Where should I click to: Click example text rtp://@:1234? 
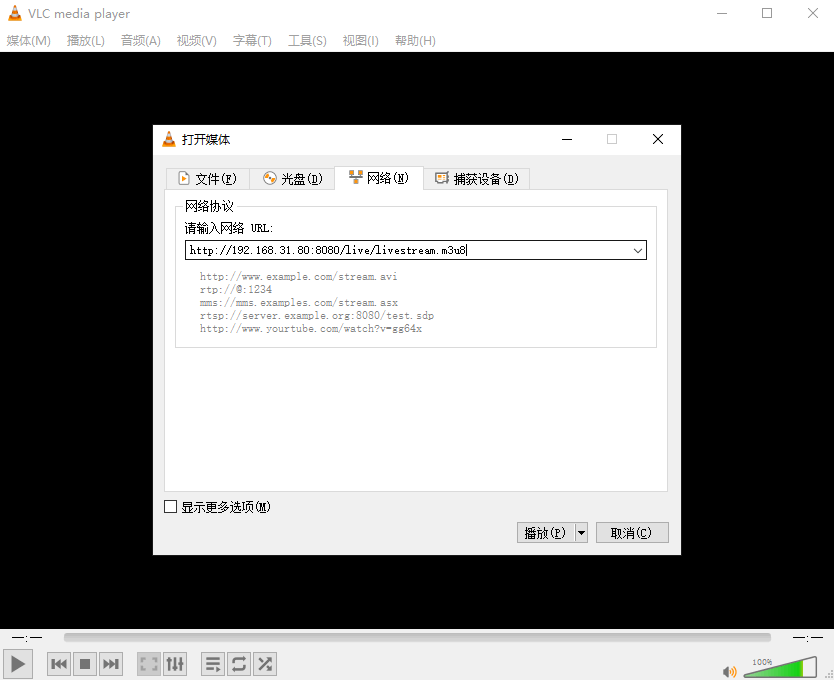236,289
